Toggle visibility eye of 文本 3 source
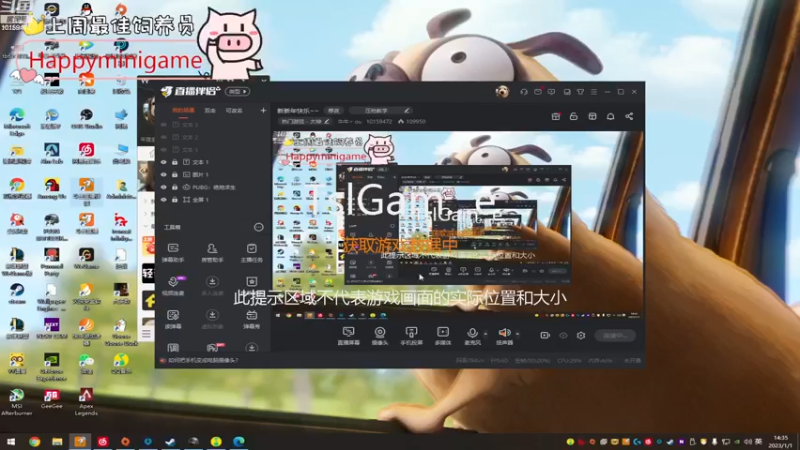The image size is (800, 450). point(163,124)
